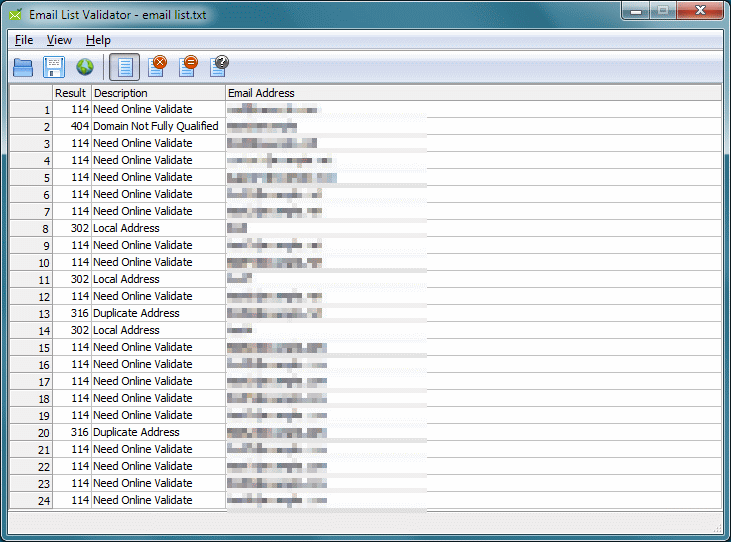The width and height of the screenshot is (731, 542).
Task: Click the list icon with red X badge
Action: [x=157, y=67]
